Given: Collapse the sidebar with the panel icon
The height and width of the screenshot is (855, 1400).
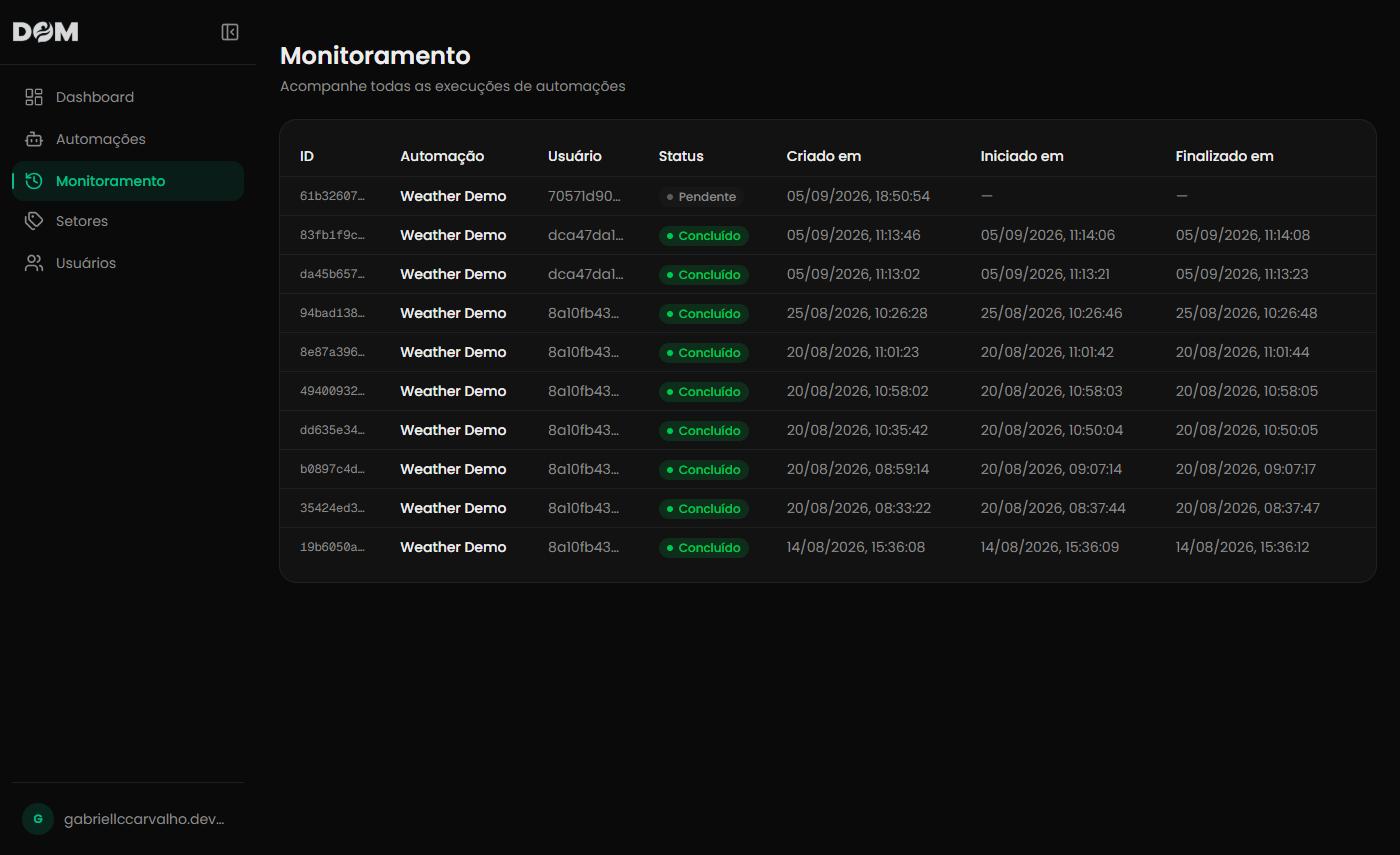Looking at the screenshot, I should tap(230, 32).
